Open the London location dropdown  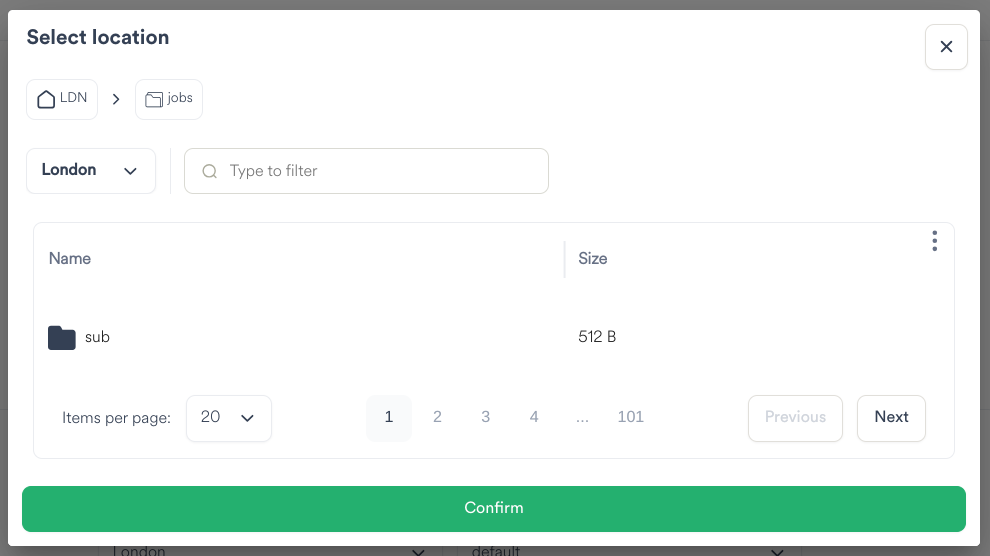91,171
